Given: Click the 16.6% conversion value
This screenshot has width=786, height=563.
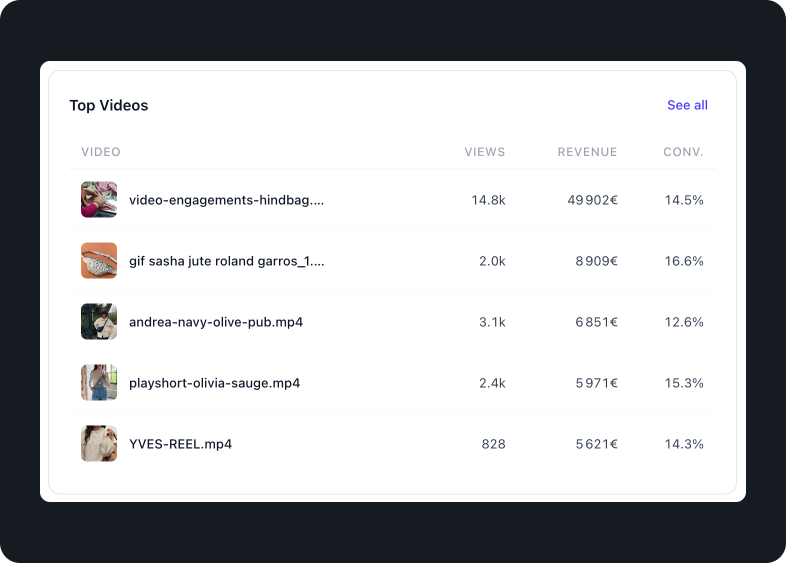Looking at the screenshot, I should (684, 261).
